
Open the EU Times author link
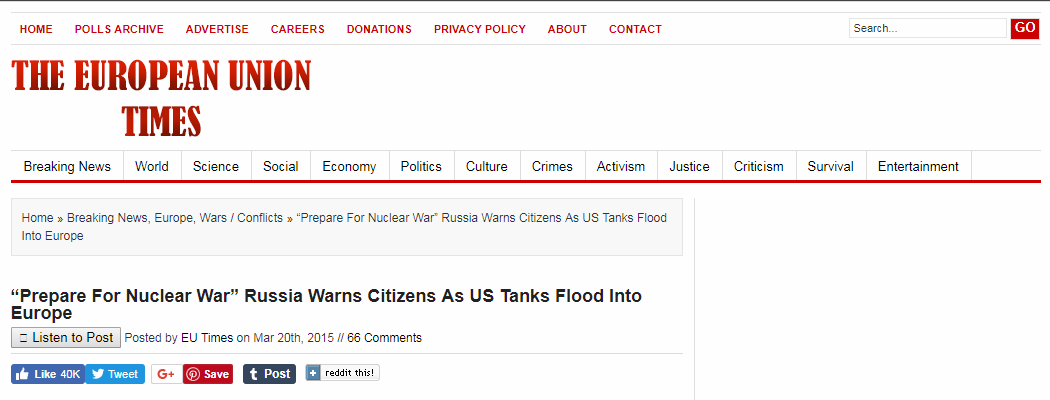click(207, 338)
